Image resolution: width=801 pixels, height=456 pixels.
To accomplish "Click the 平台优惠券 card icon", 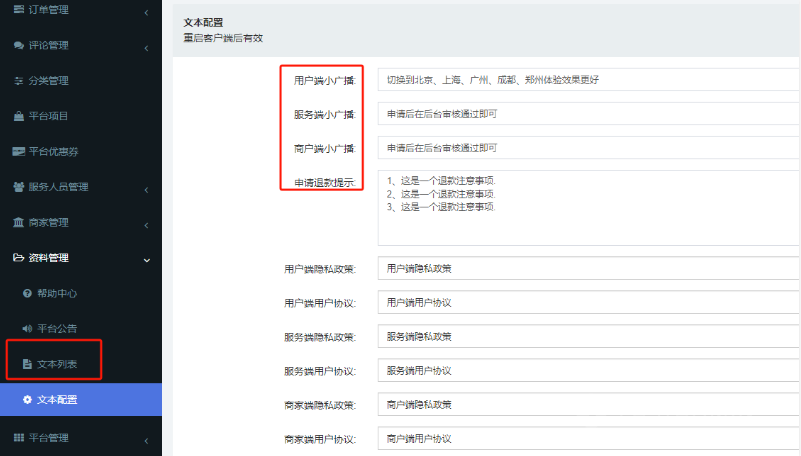I will [19, 152].
